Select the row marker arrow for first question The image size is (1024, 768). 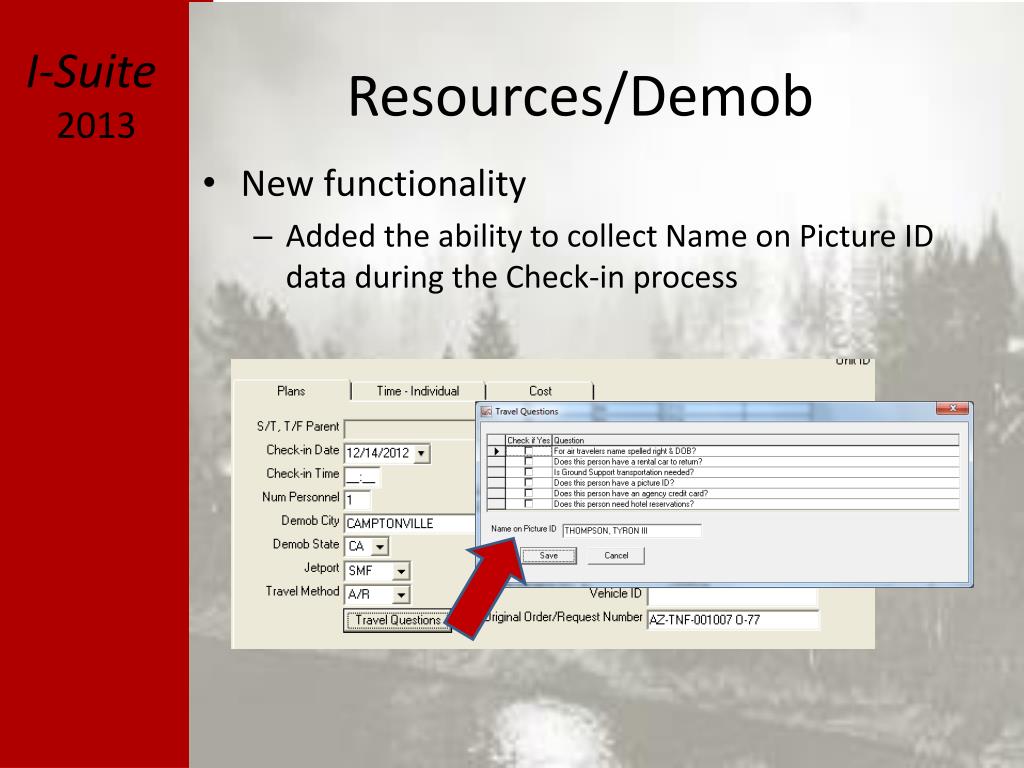[496, 451]
